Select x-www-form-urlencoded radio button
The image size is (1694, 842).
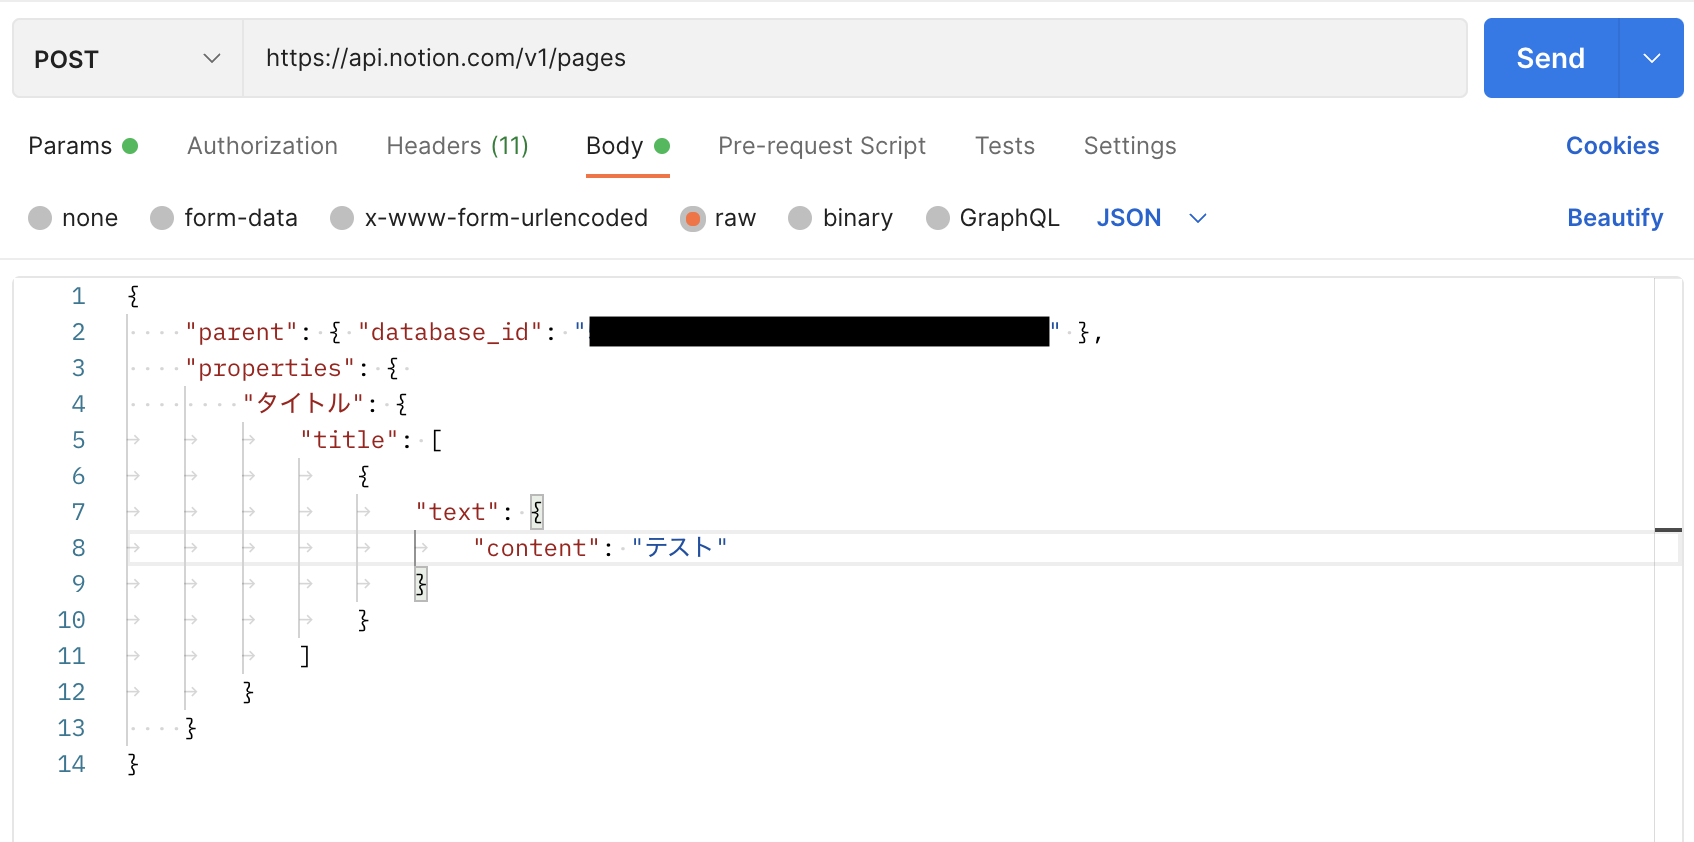[x=342, y=218]
